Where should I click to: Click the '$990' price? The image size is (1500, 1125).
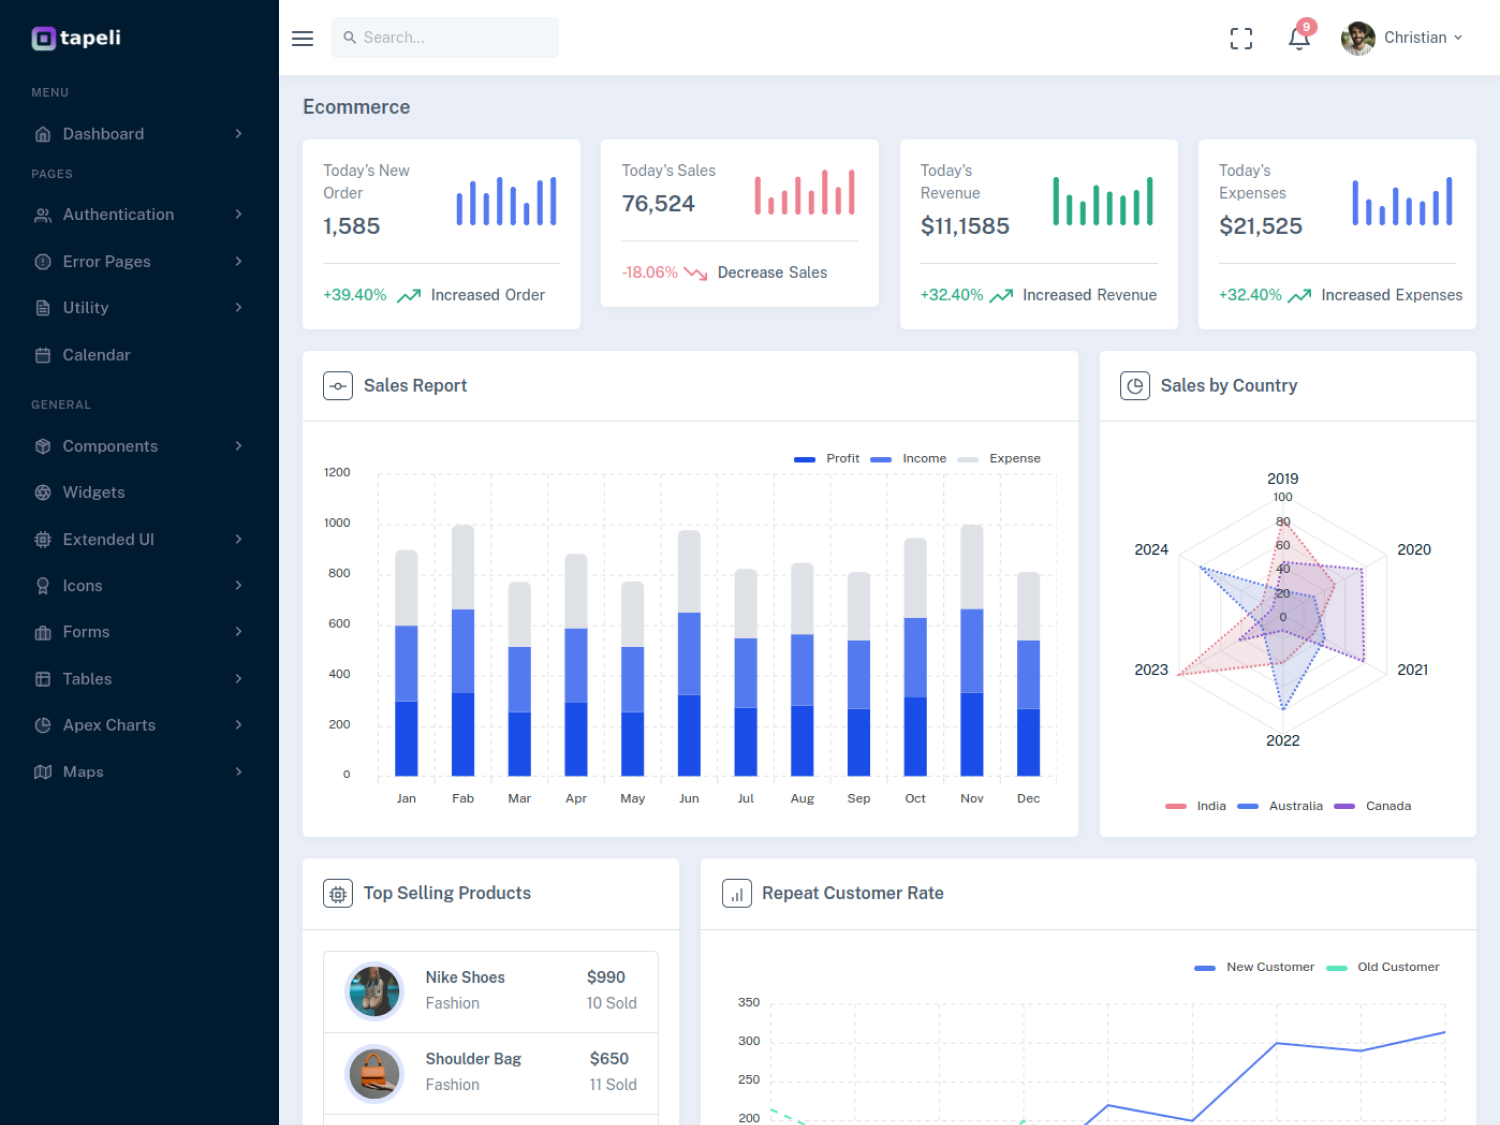click(606, 978)
